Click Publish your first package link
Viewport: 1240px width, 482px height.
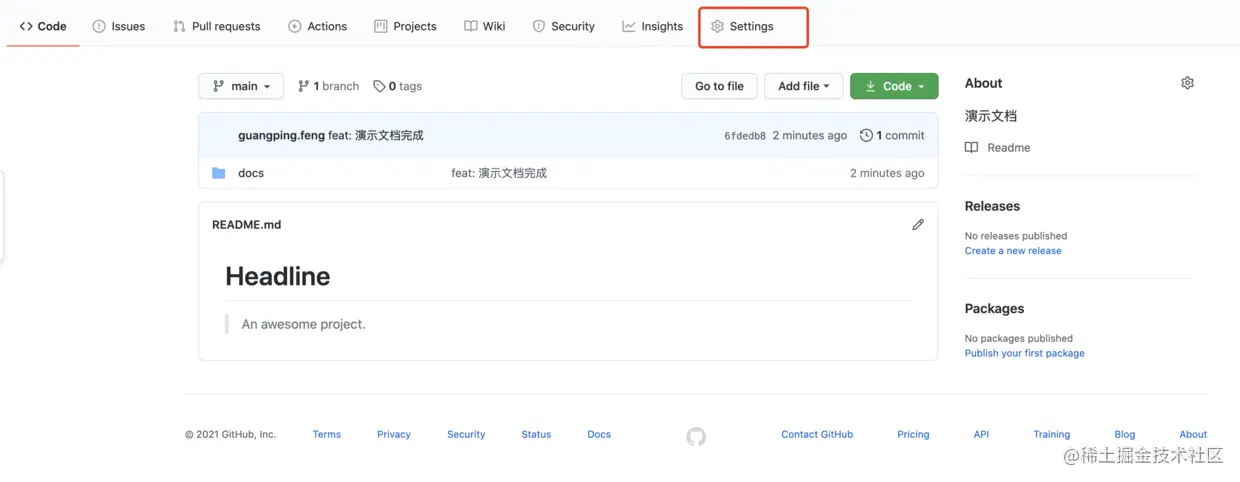pos(1024,353)
